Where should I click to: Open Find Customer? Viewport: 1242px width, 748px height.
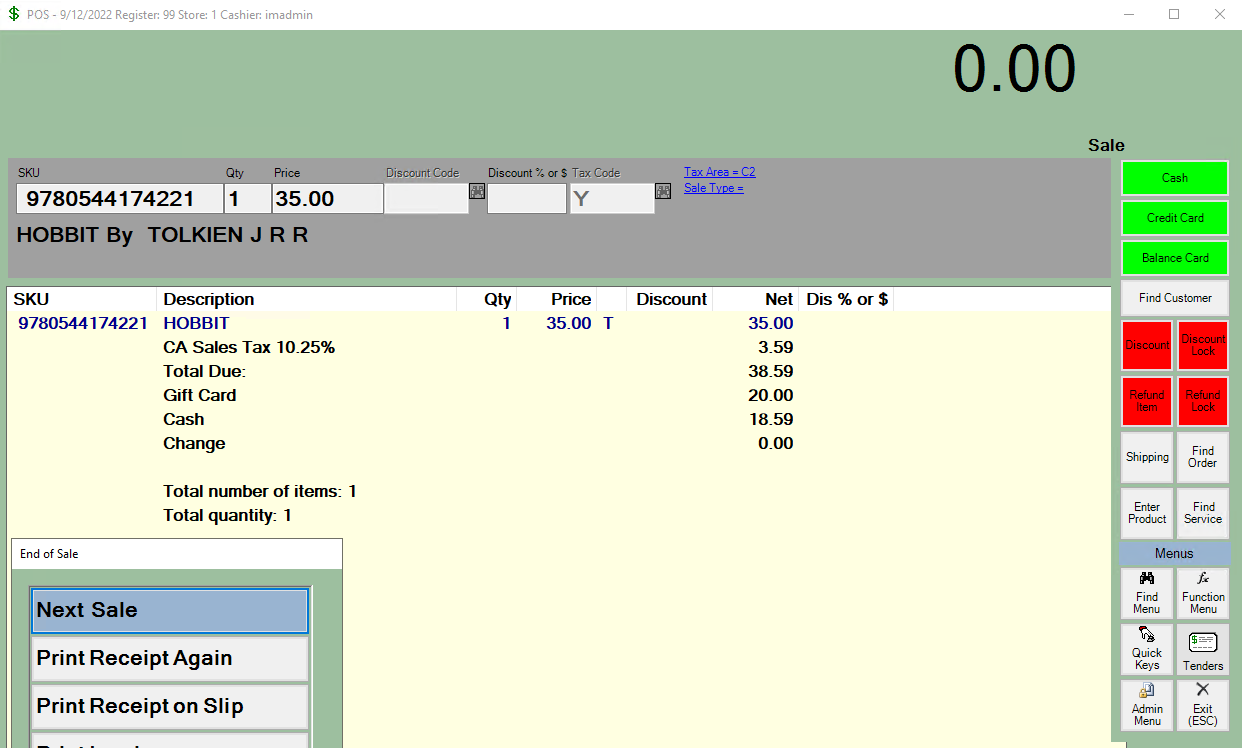[1175, 298]
